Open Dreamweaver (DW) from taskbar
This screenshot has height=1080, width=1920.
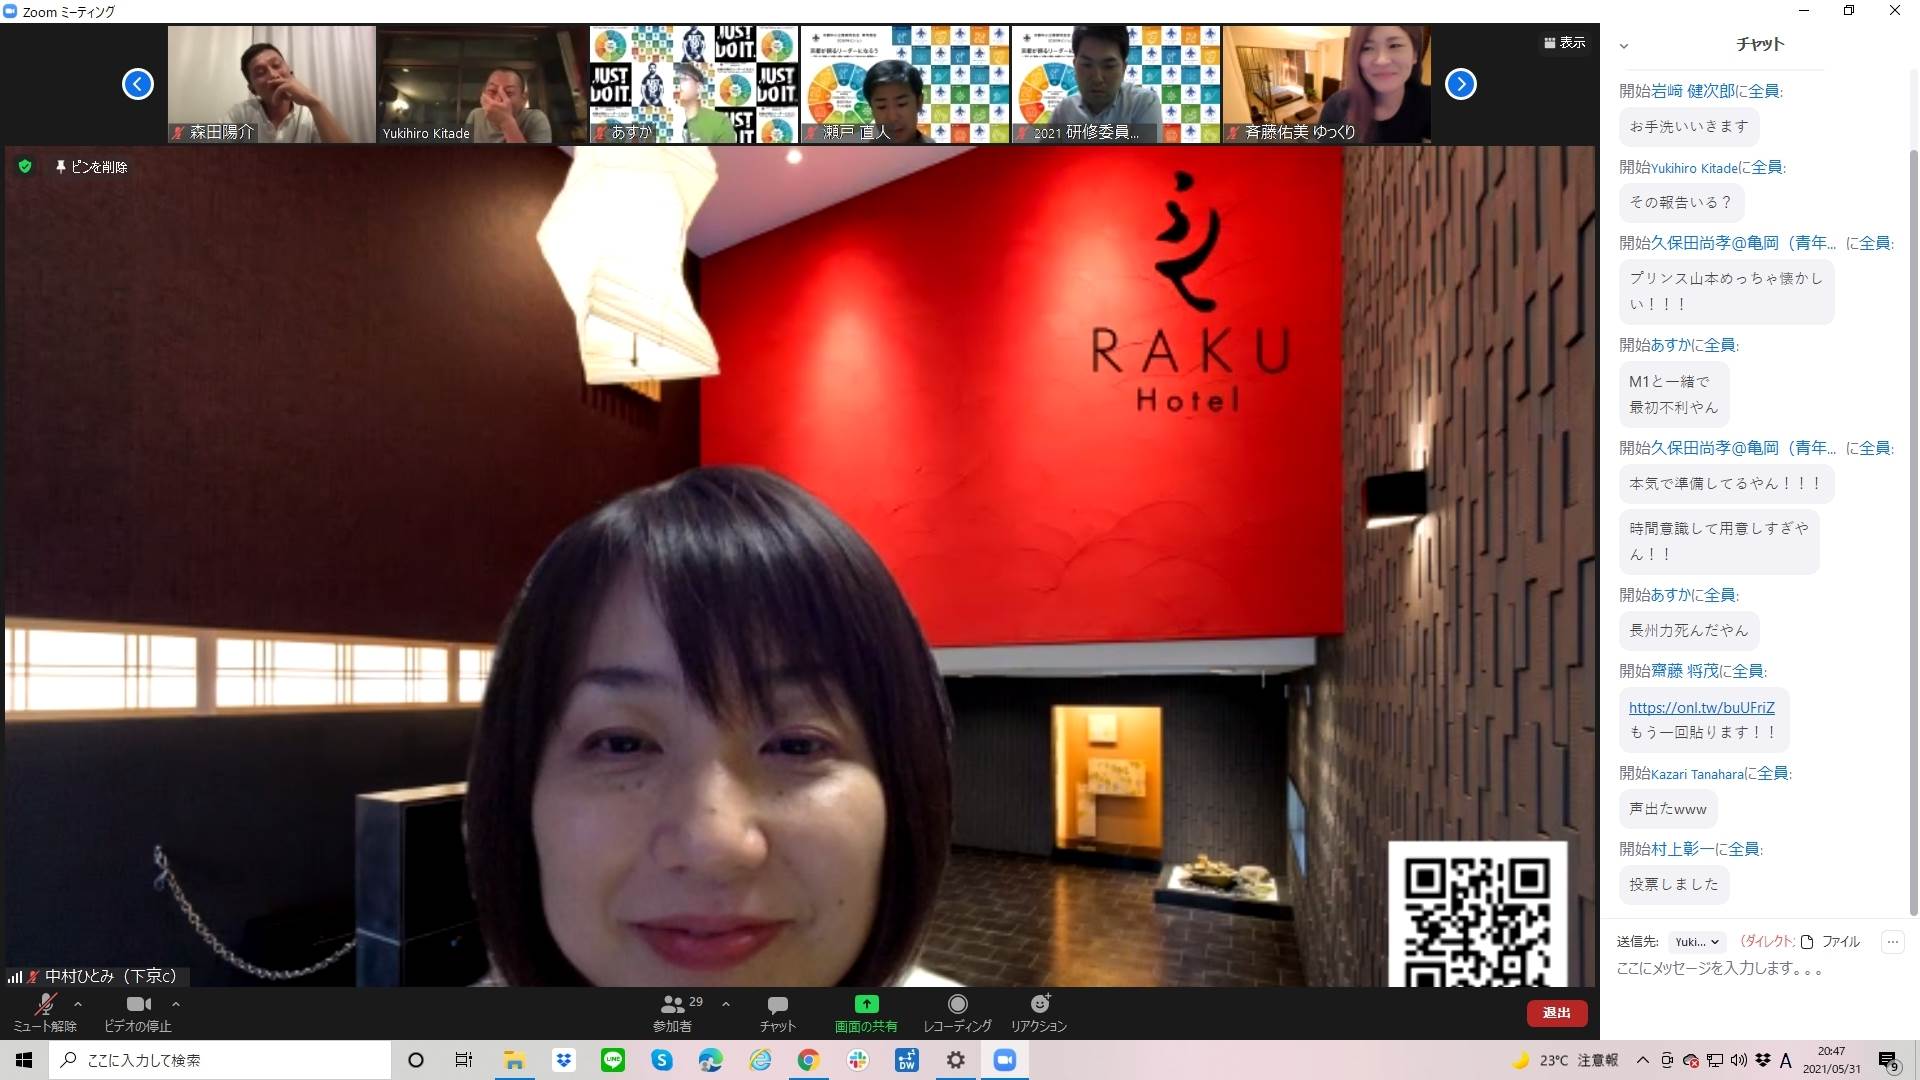[907, 1060]
